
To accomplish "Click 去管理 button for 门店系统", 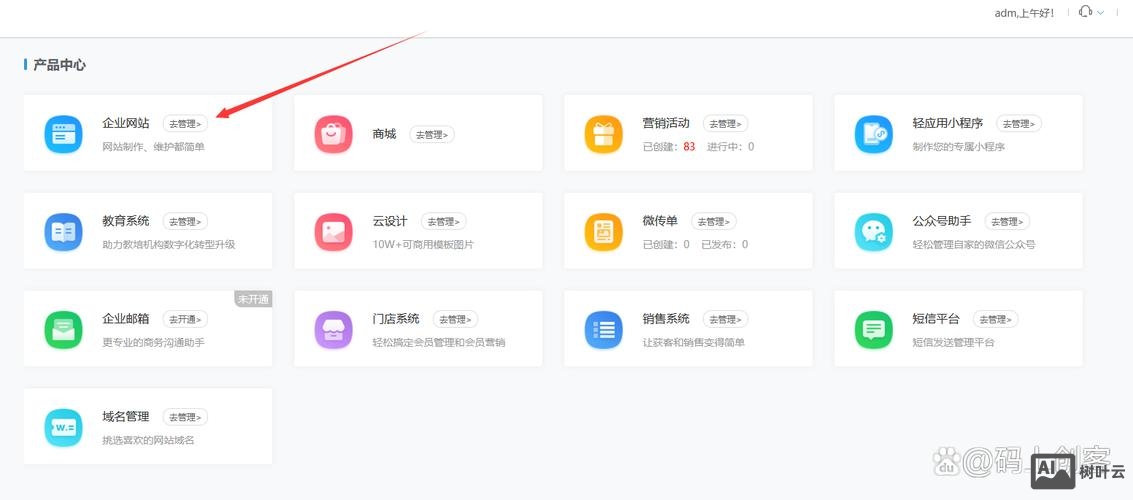I will point(455,319).
